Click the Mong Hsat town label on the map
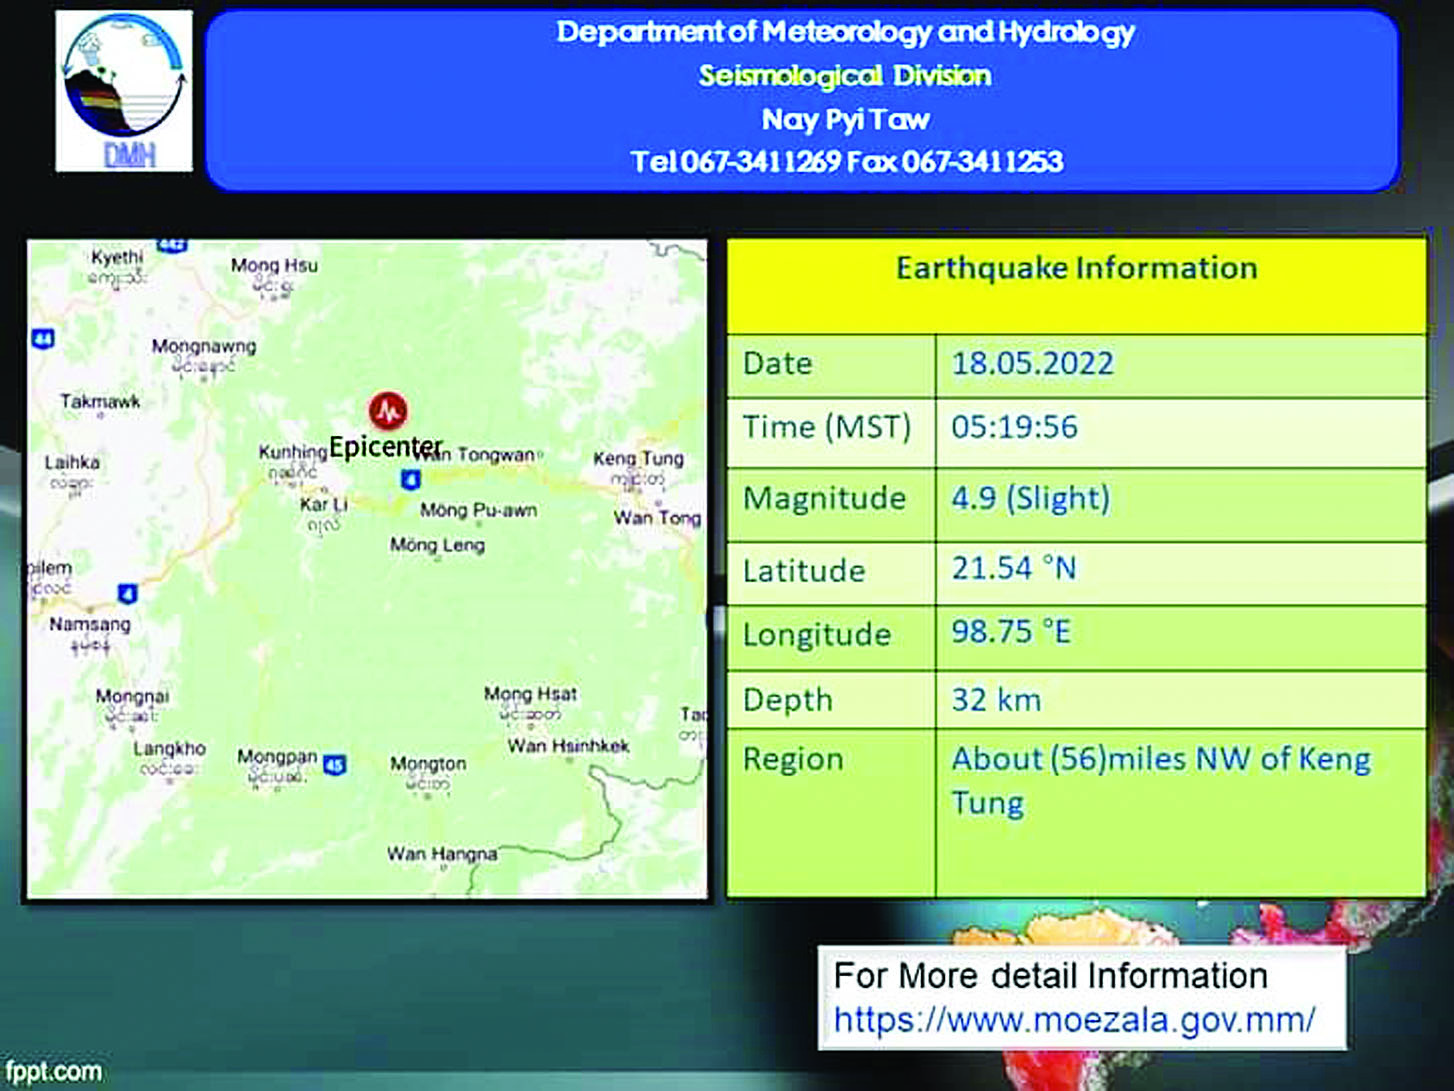The image size is (1454, 1091). coord(530,693)
